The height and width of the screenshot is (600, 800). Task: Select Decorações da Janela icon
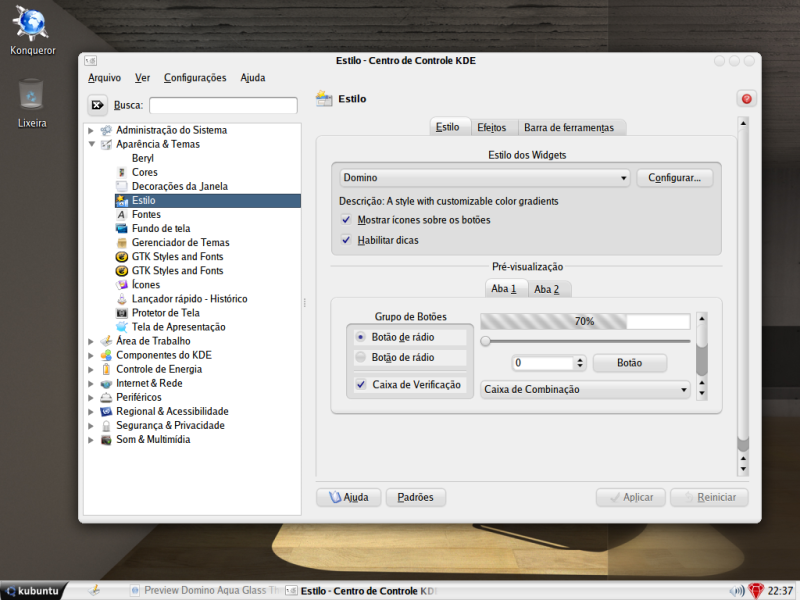(x=121, y=186)
